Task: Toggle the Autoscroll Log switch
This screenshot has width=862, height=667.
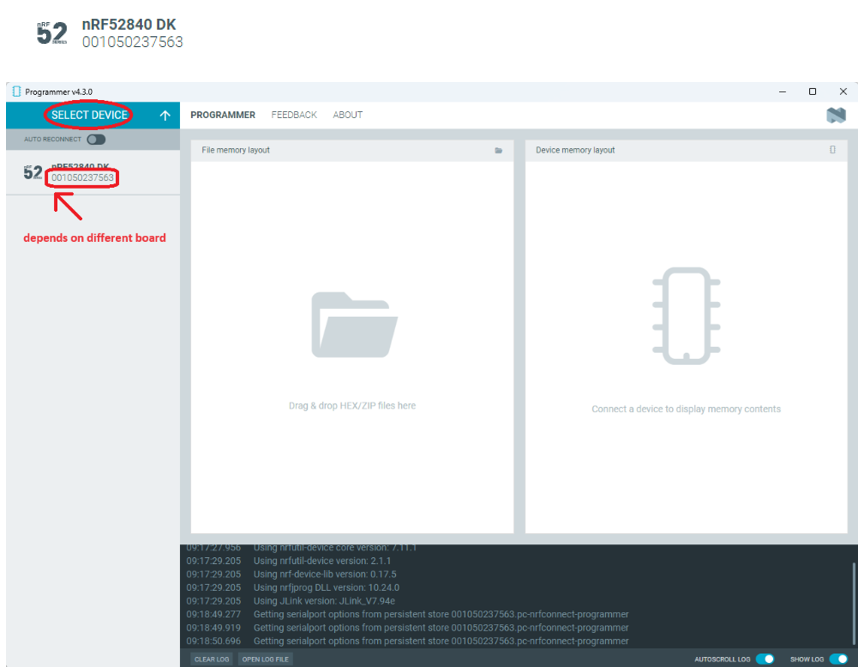Action: 765,659
